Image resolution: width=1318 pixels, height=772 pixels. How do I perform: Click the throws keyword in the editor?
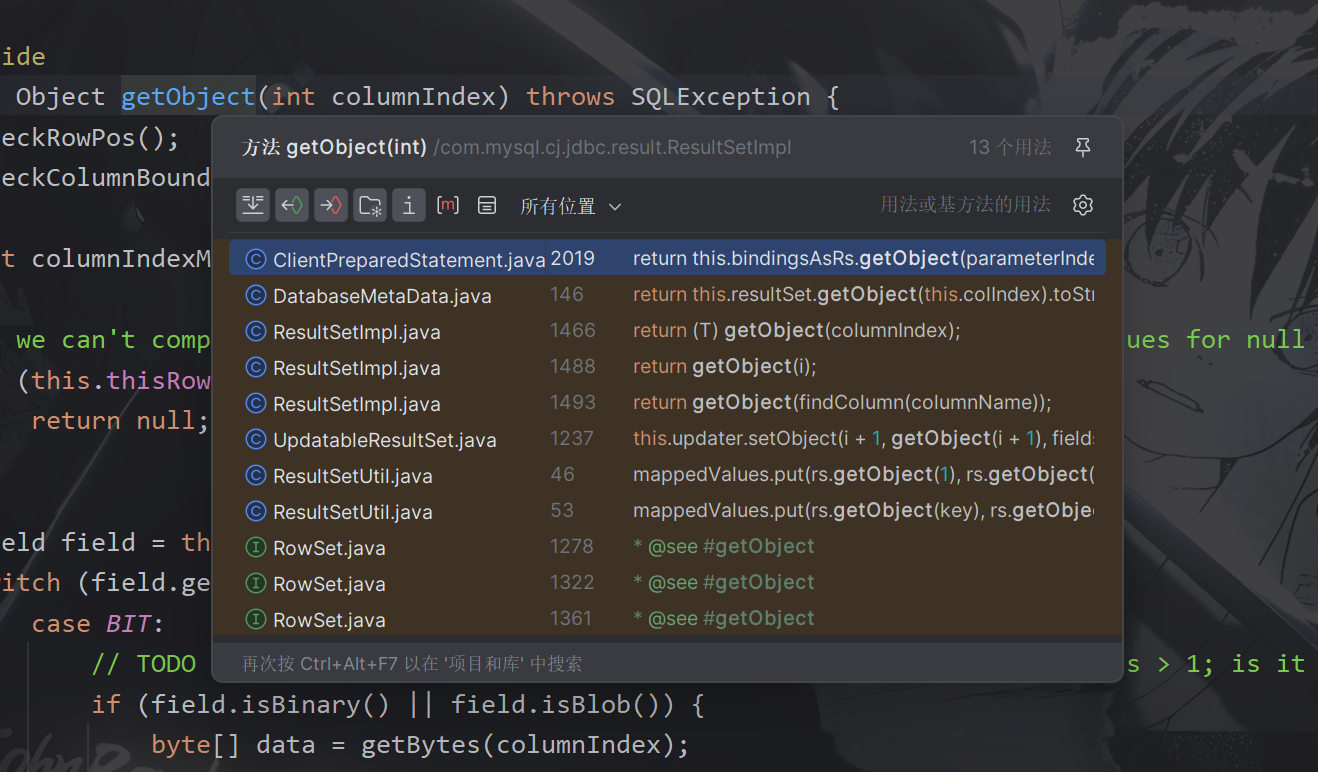571,97
